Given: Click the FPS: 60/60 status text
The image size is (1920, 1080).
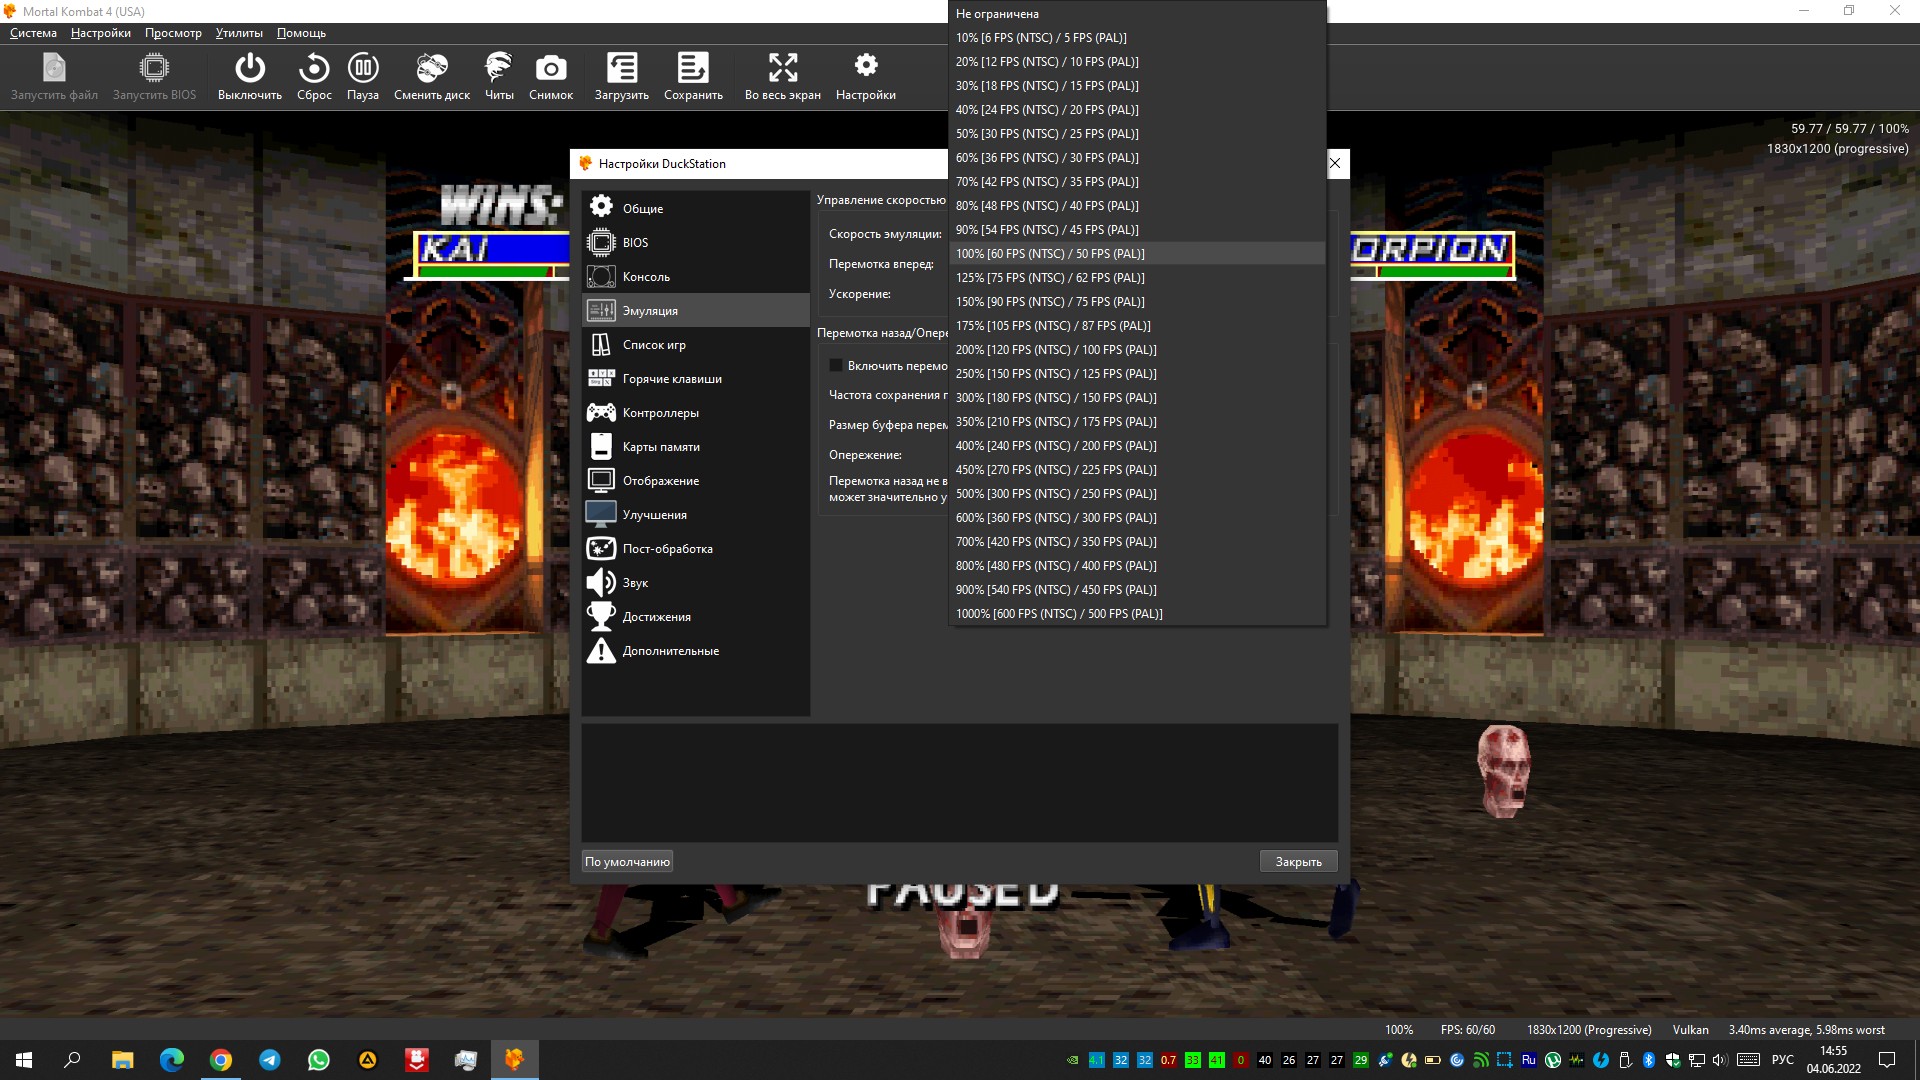Looking at the screenshot, I should pos(1468,1030).
